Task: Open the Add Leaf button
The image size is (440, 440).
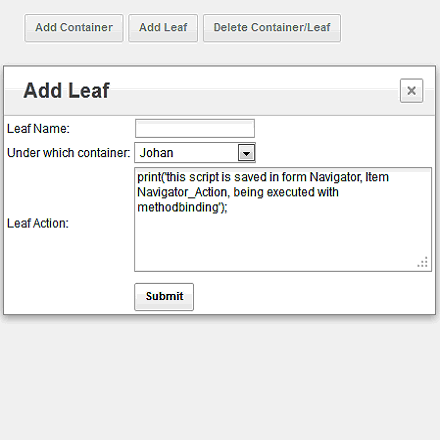Action: coord(163,28)
